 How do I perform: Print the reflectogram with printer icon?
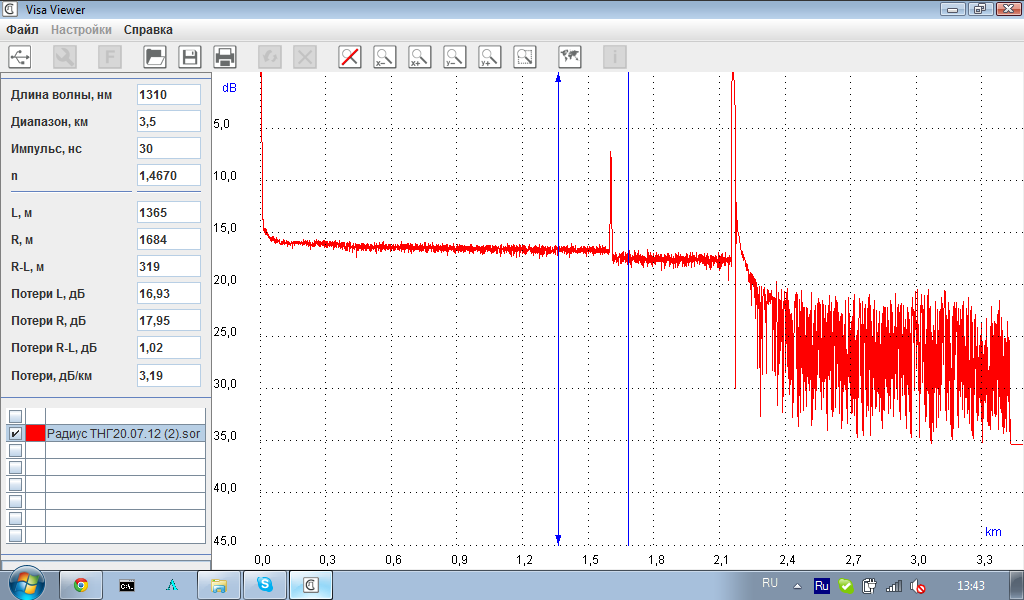pos(225,57)
